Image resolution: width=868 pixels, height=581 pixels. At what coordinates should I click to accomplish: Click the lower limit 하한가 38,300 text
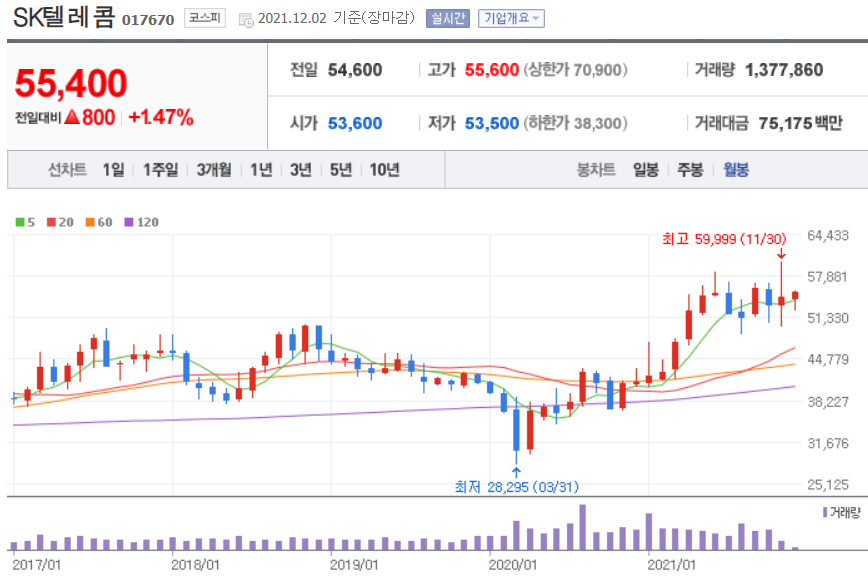(576, 123)
